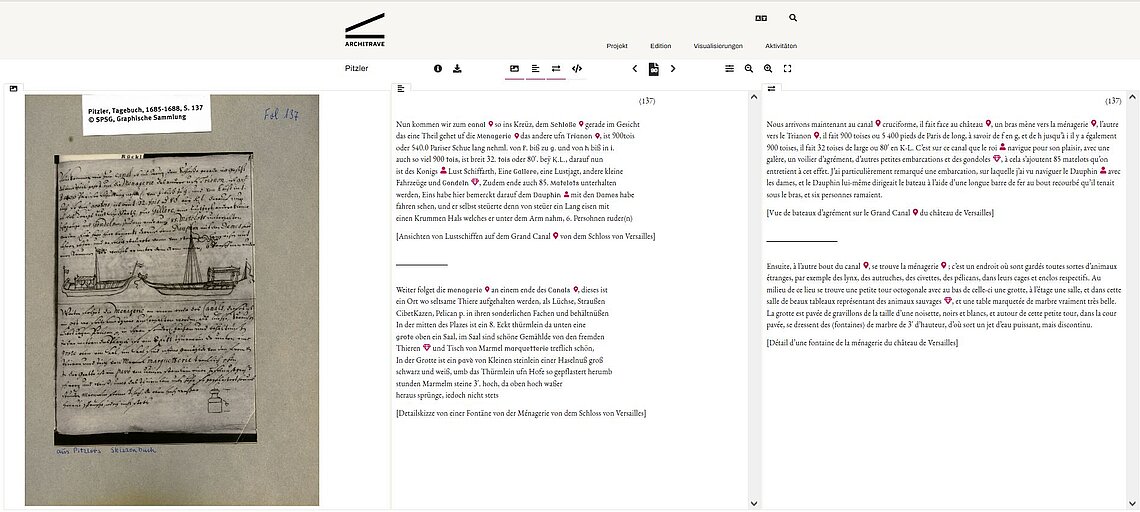Toggle the transcription text panel

(535, 69)
